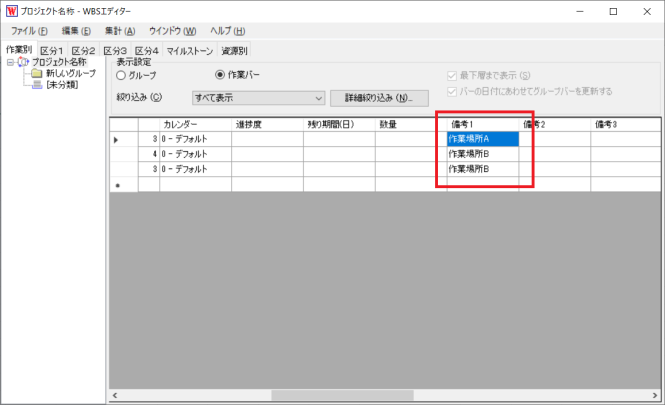Click the horizontal scrollbar thumb

342,396
